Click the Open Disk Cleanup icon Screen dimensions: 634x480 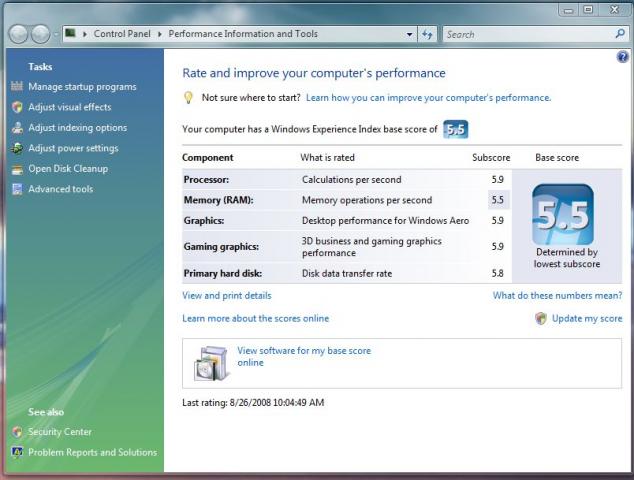coord(17,169)
